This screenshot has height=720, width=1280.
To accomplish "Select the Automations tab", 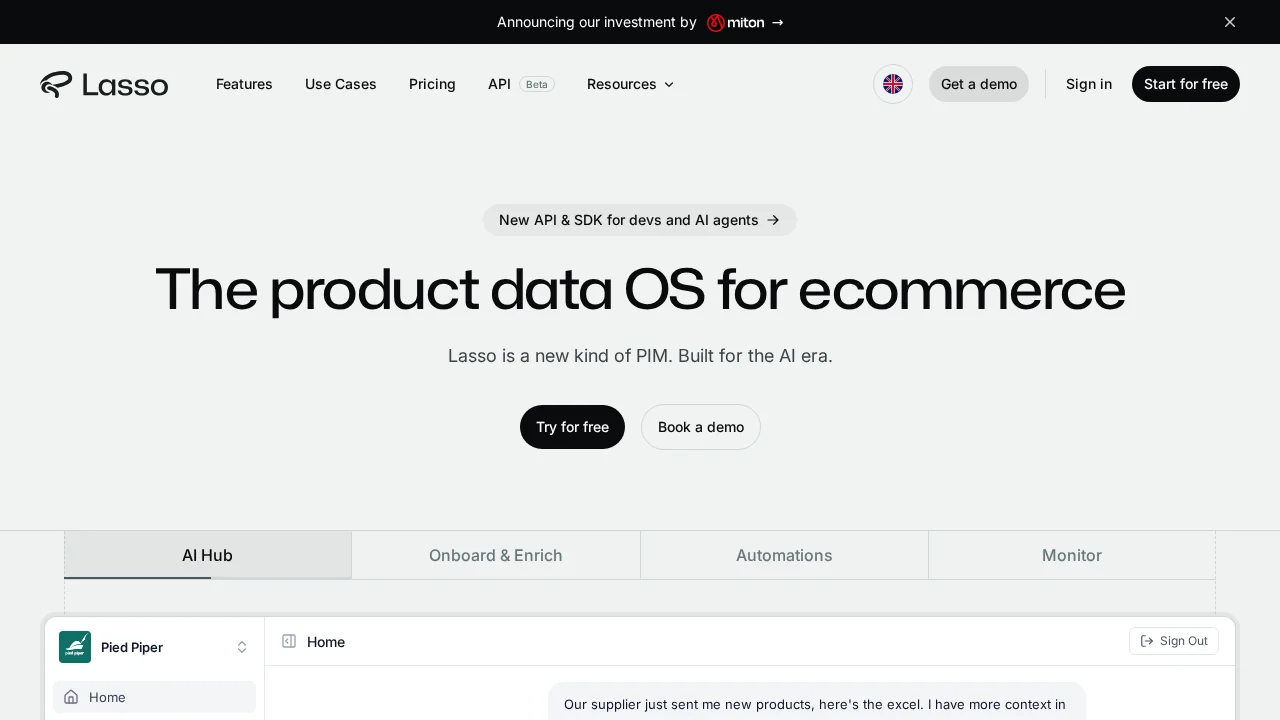I will point(784,555).
